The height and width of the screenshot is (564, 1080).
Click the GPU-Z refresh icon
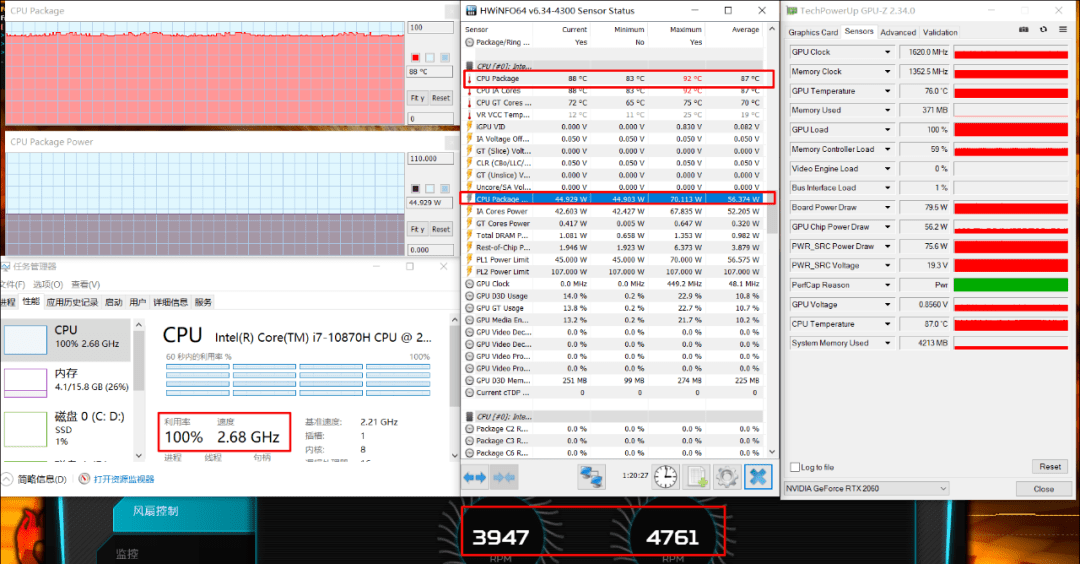[x=1043, y=30]
